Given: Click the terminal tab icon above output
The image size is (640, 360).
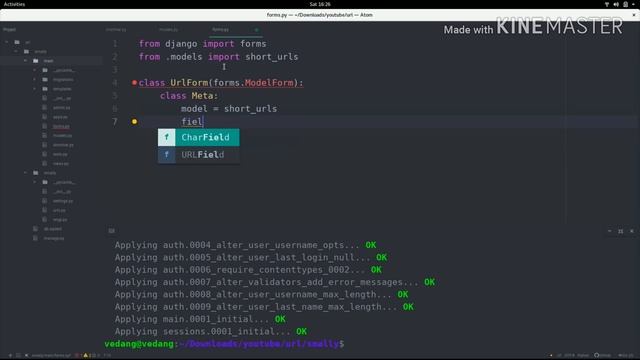Looking at the screenshot, I should coord(111,231).
